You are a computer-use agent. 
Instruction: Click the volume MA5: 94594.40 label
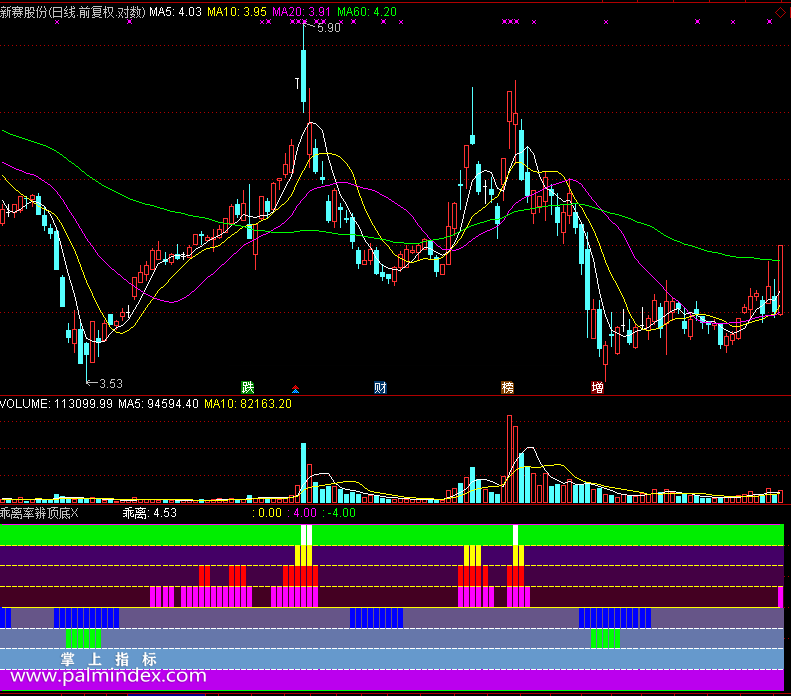(x=158, y=404)
